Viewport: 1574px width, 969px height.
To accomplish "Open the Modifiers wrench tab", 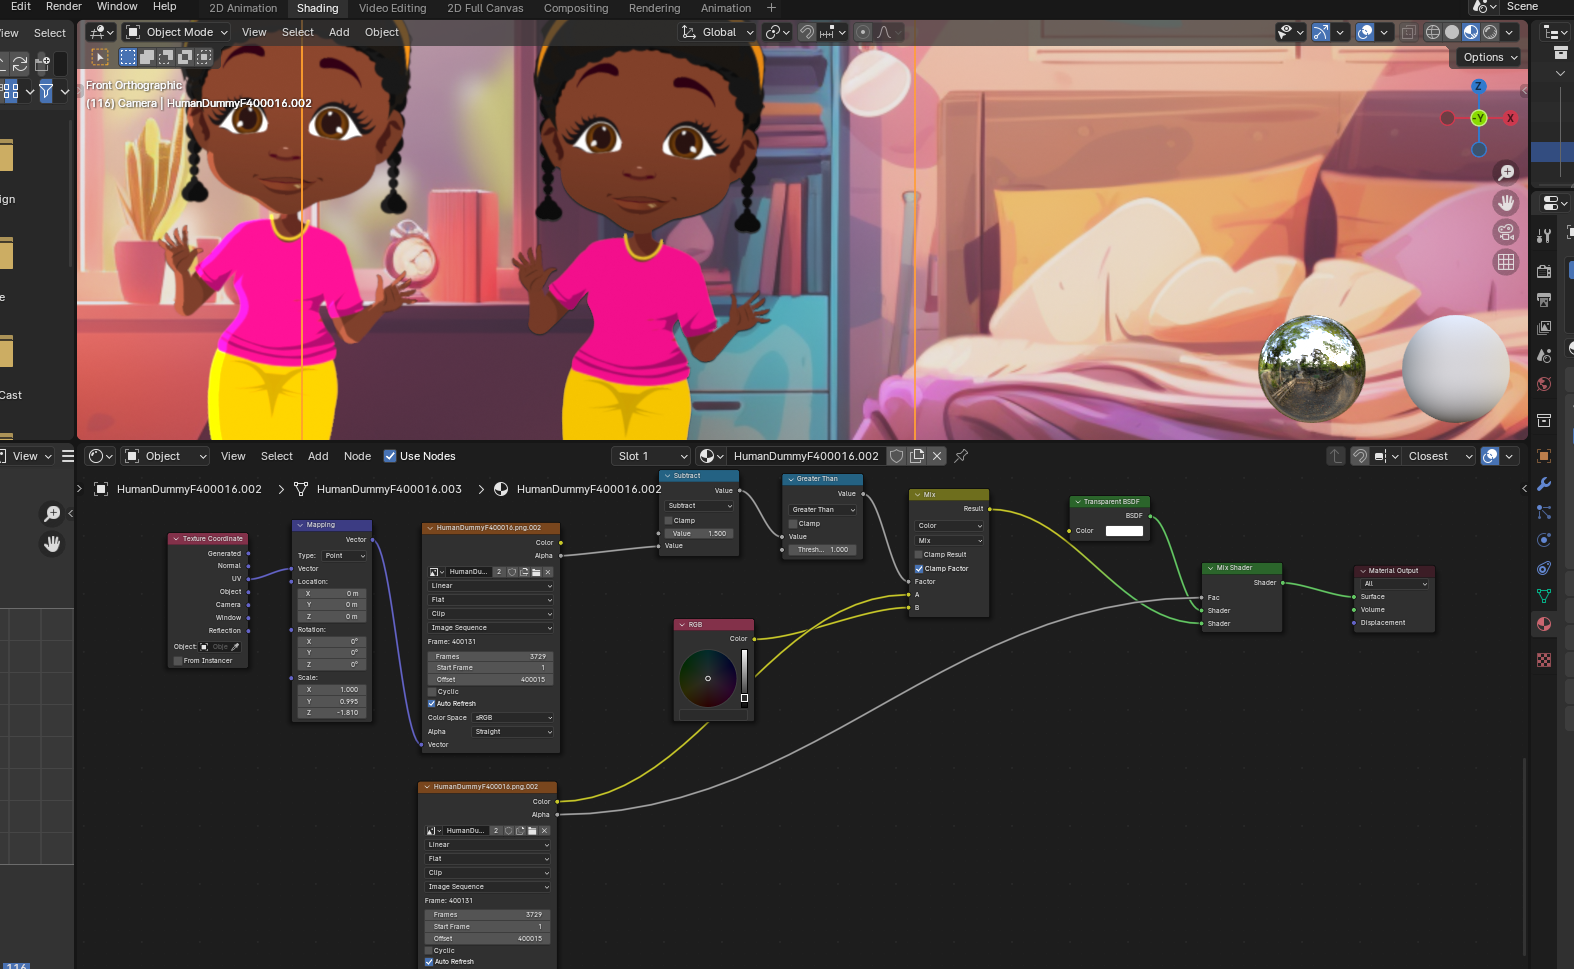I will 1544,484.
